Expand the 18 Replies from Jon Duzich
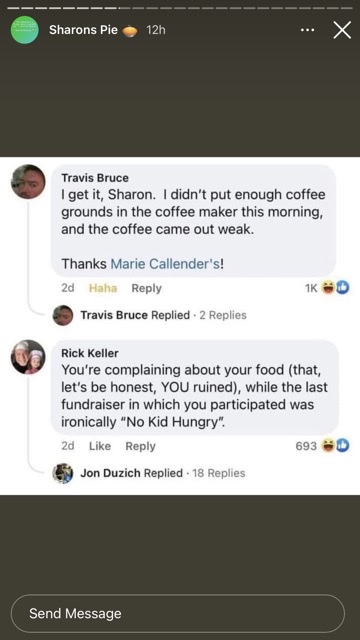 218,473
